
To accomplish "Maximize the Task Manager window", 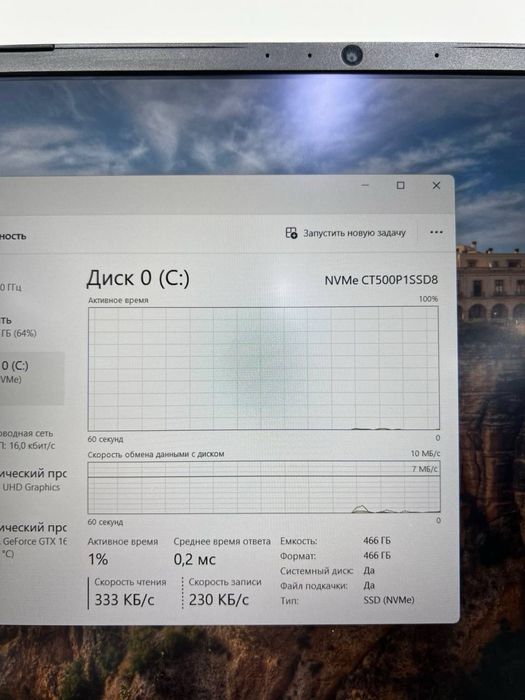I will tap(400, 185).
